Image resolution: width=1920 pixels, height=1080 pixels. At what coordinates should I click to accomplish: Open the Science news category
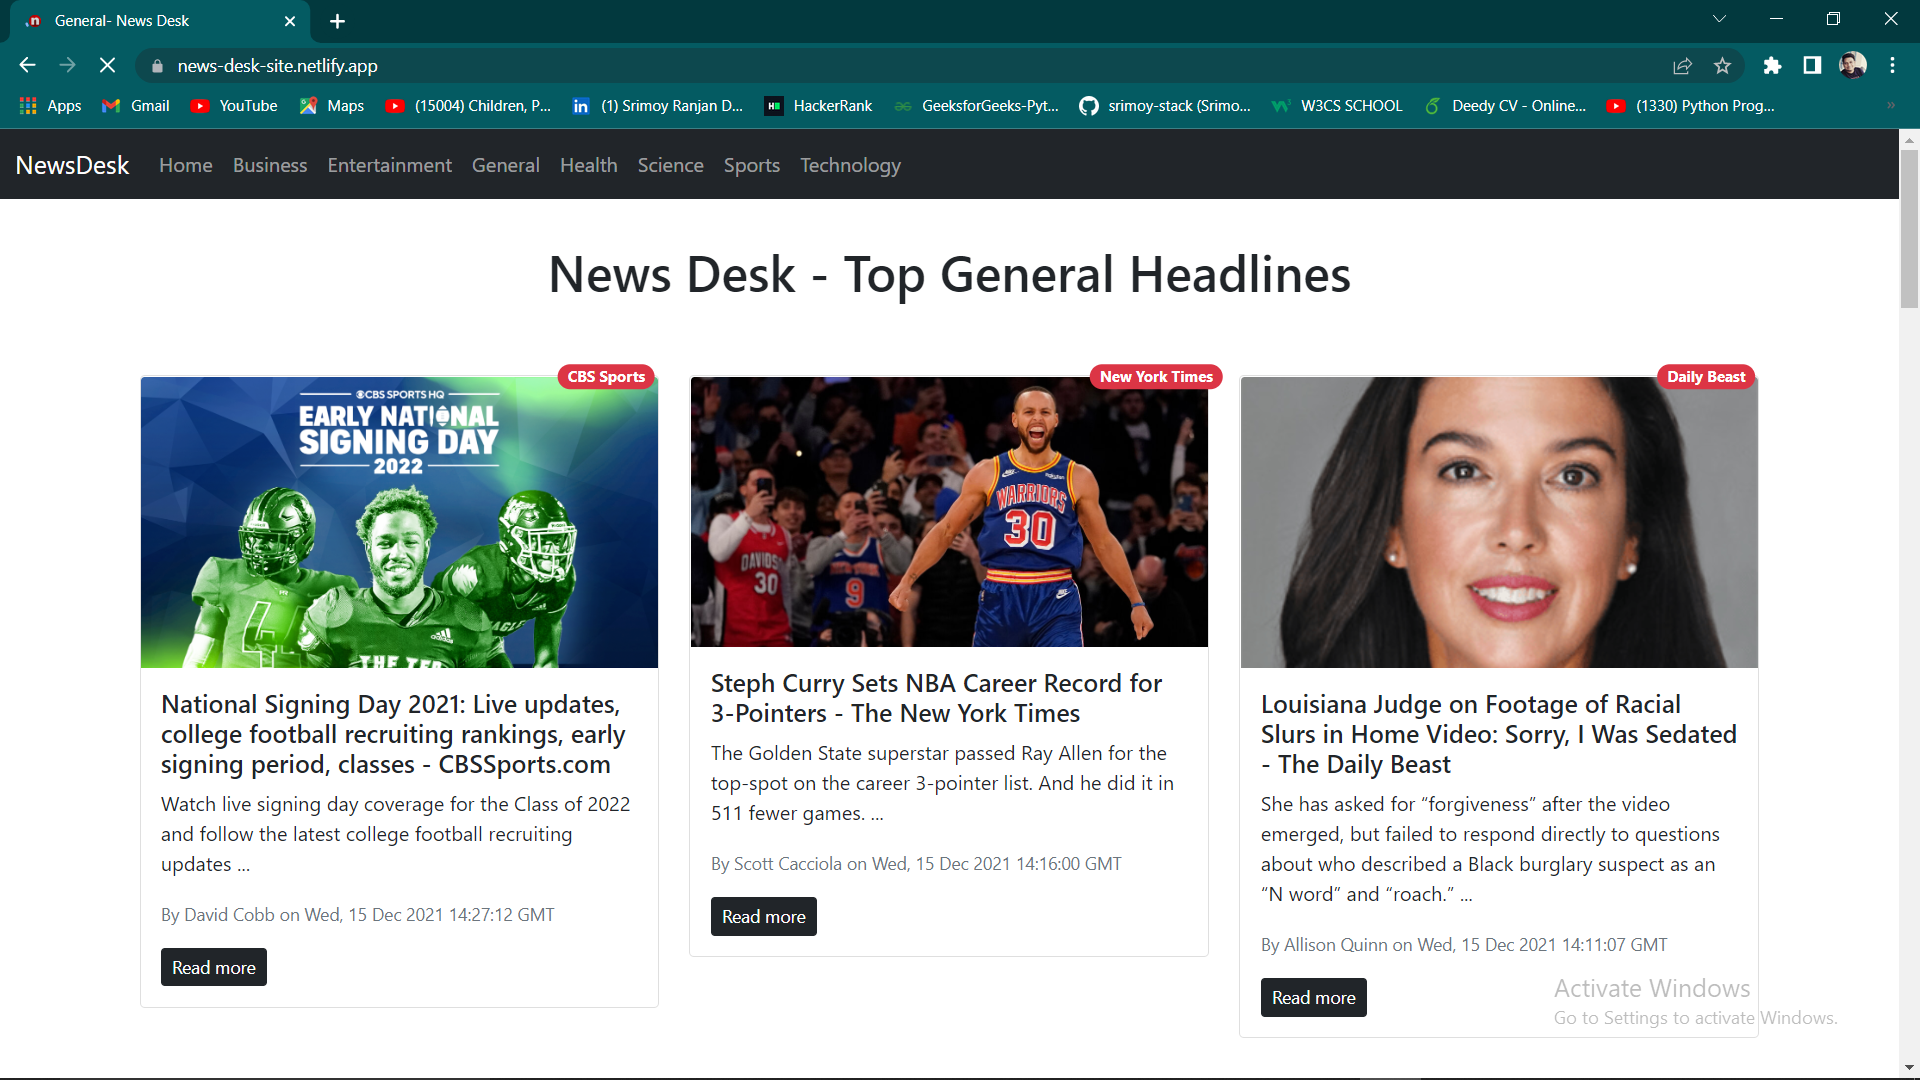pos(671,165)
